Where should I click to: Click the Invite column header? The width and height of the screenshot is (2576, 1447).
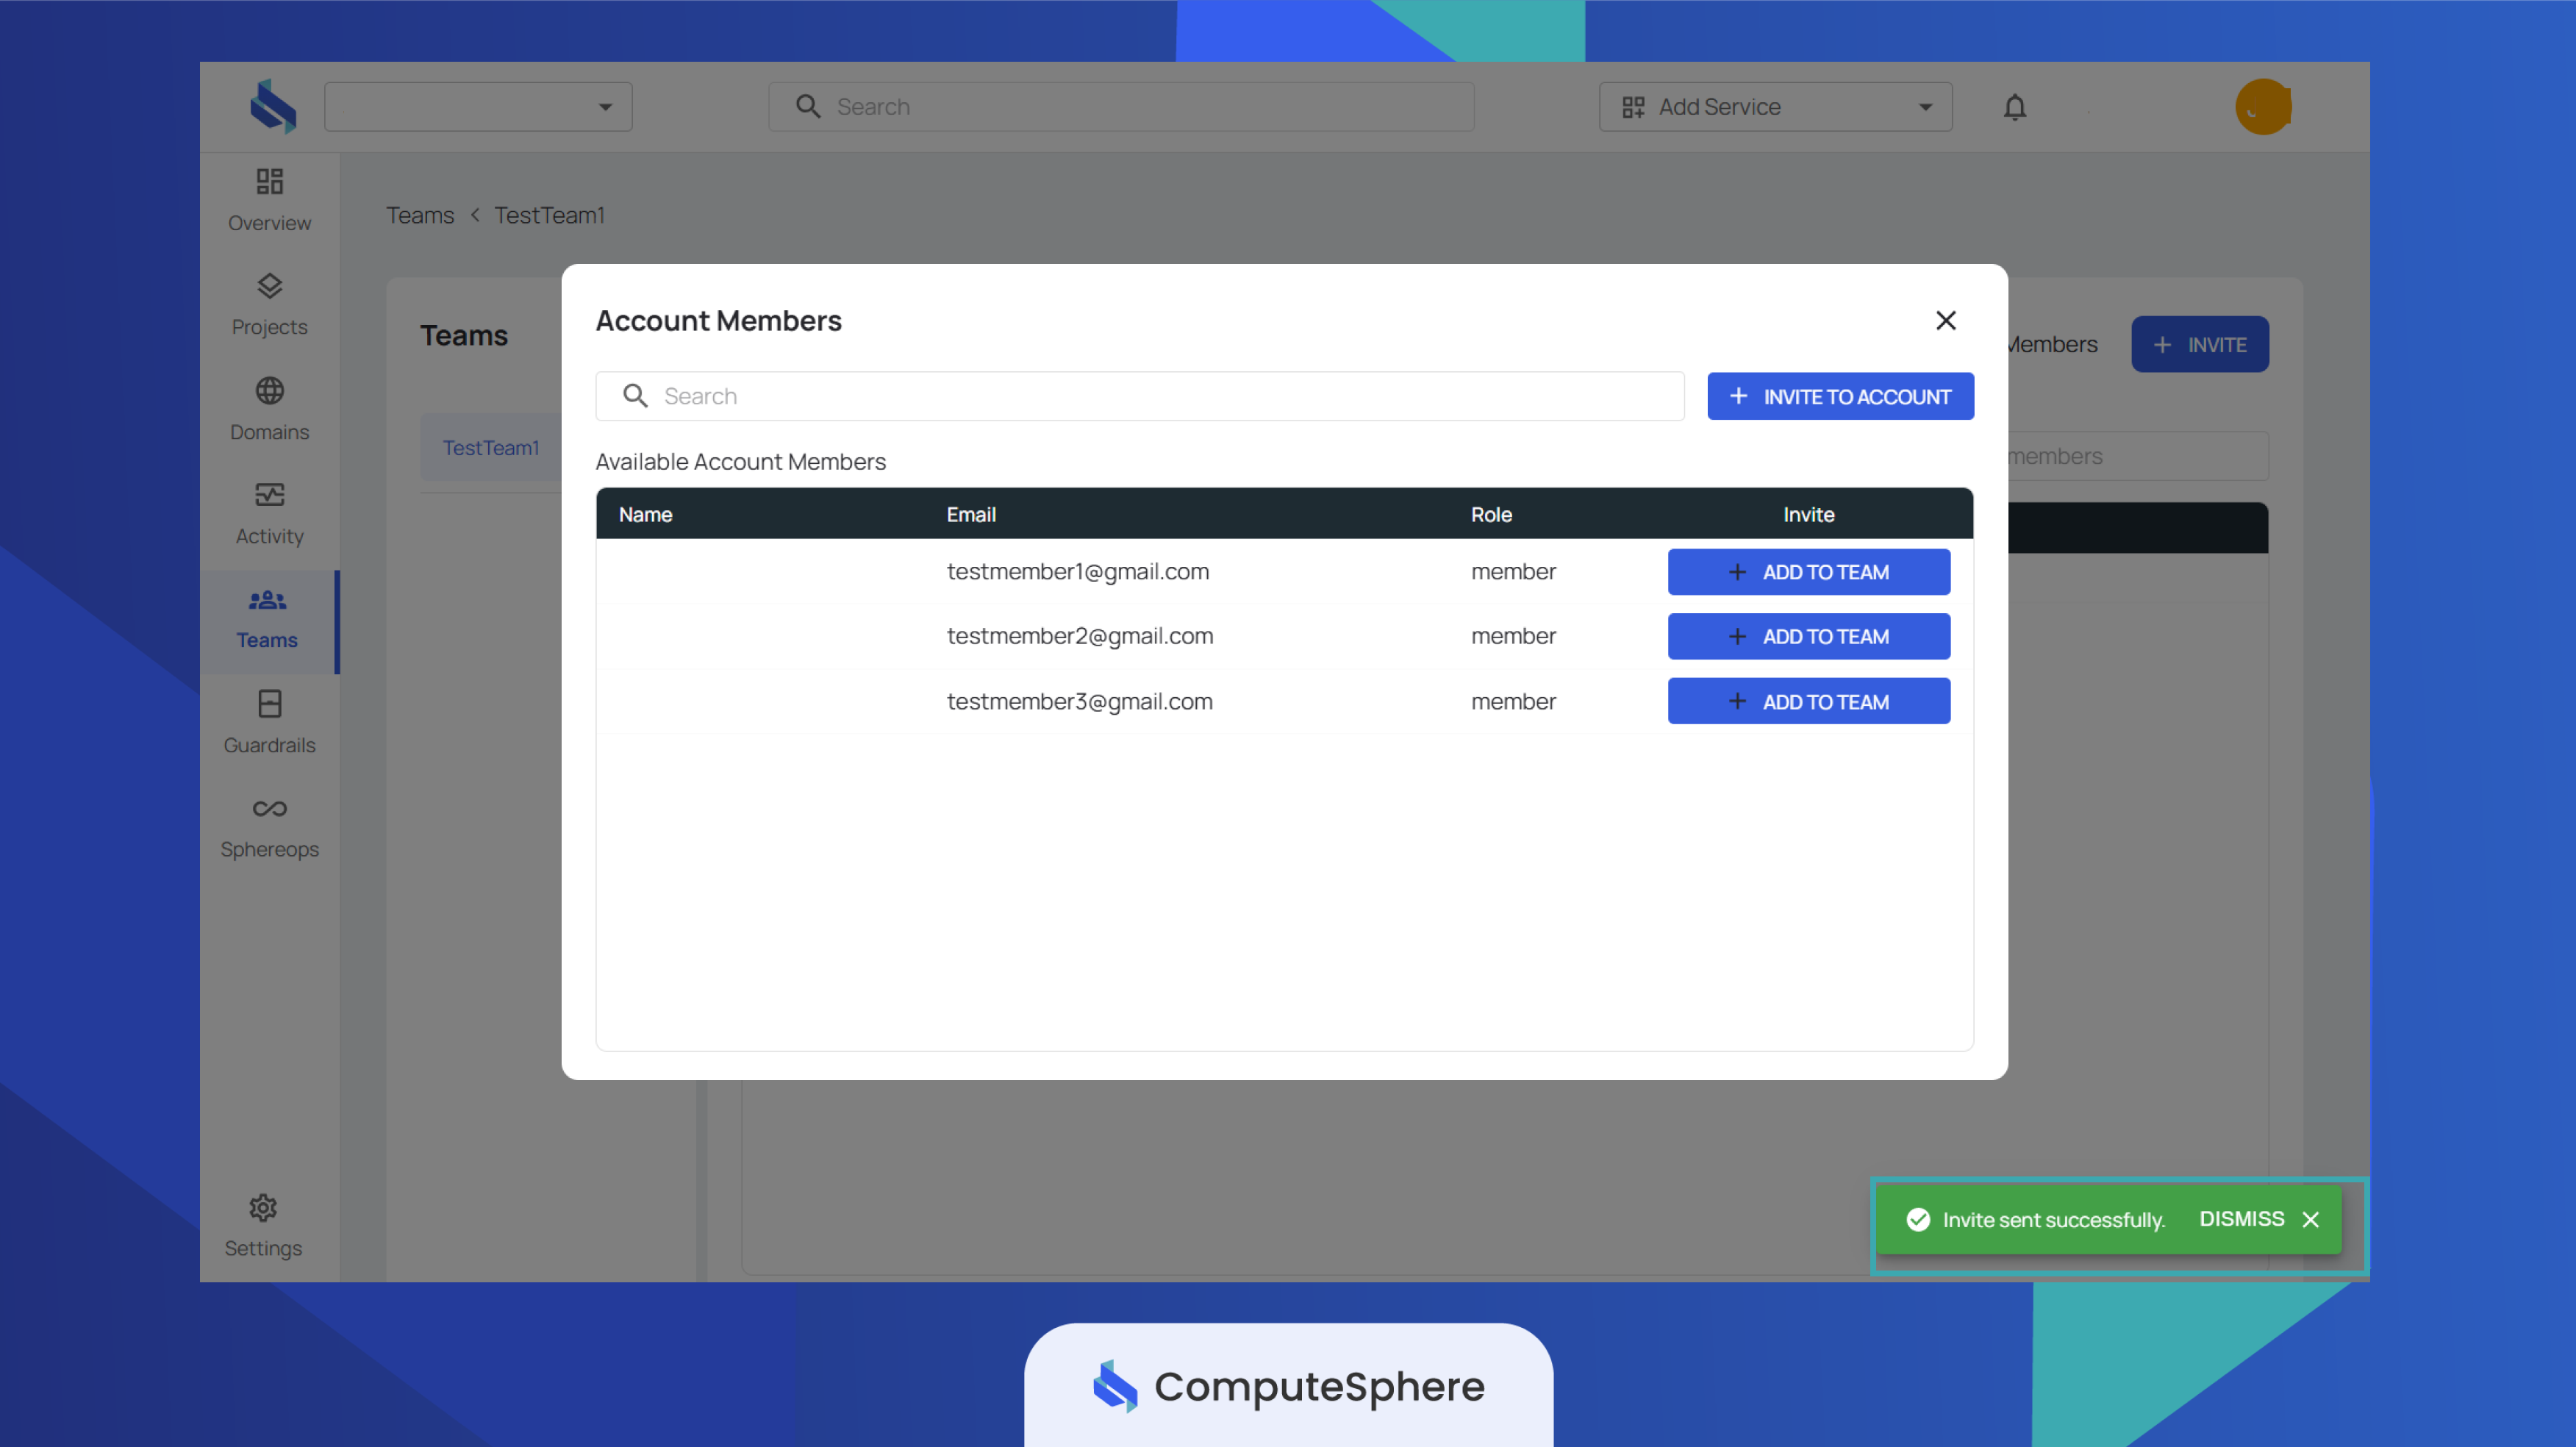pyautogui.click(x=1808, y=515)
